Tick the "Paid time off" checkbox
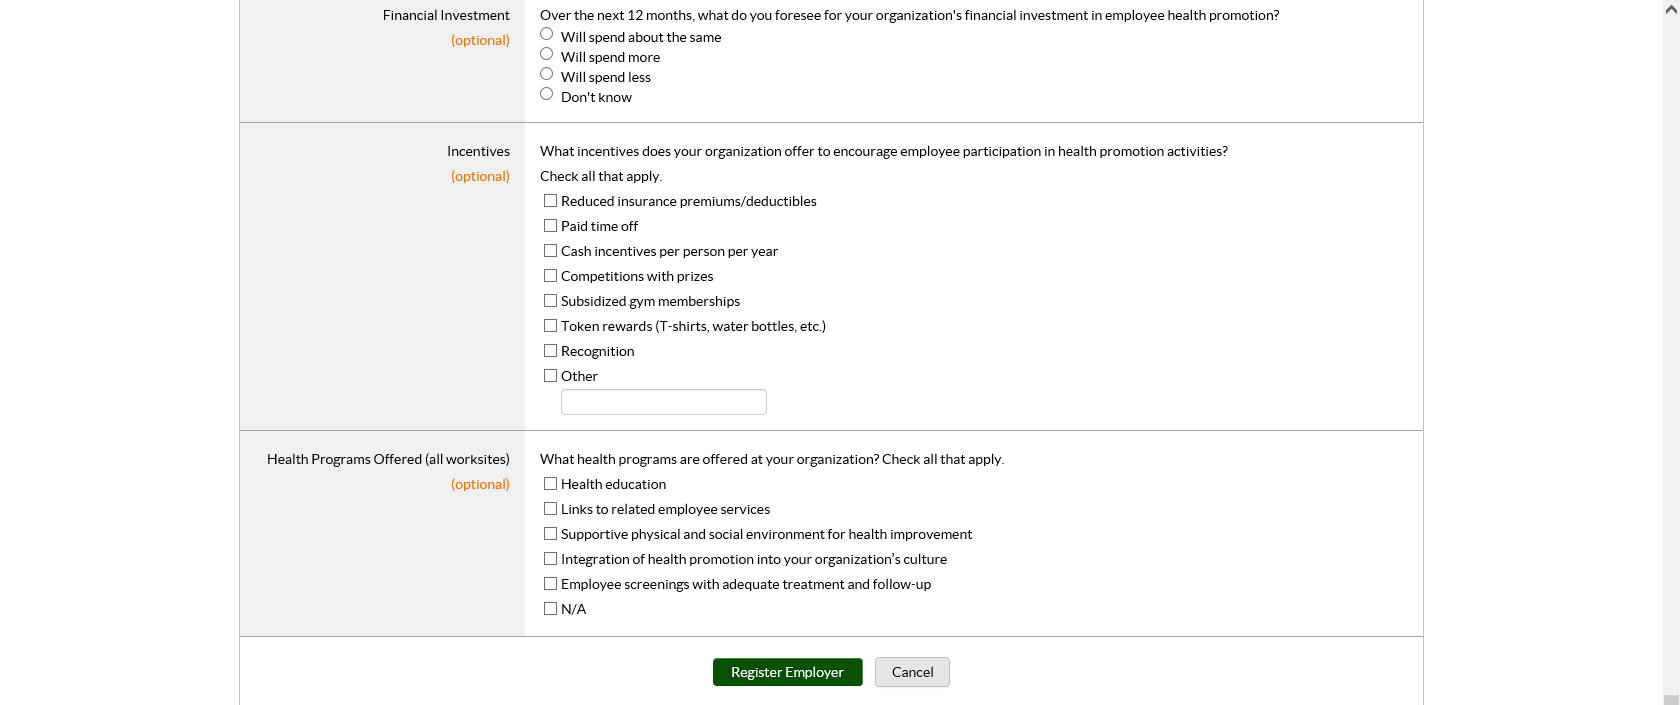Viewport: 1680px width, 705px height. coord(550,226)
